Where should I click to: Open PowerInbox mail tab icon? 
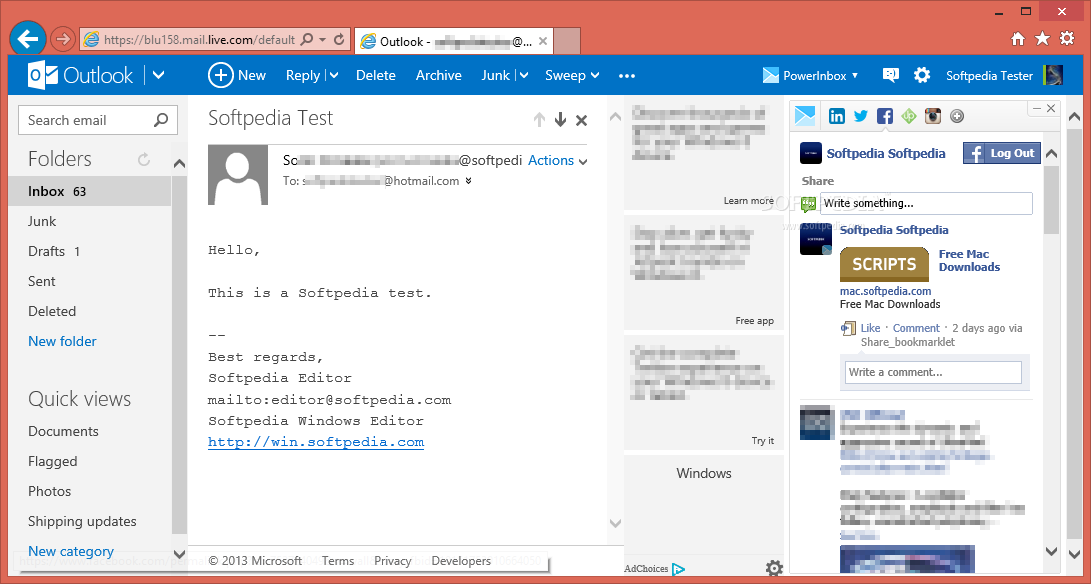804,116
